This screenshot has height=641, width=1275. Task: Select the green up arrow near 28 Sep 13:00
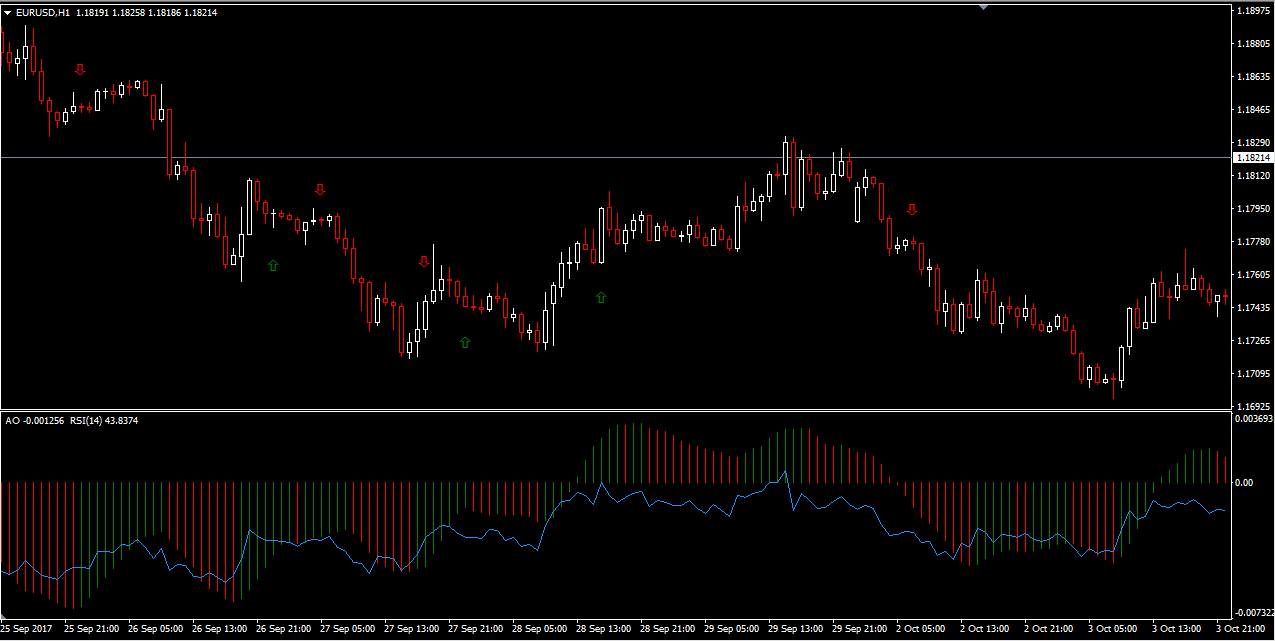click(x=601, y=297)
